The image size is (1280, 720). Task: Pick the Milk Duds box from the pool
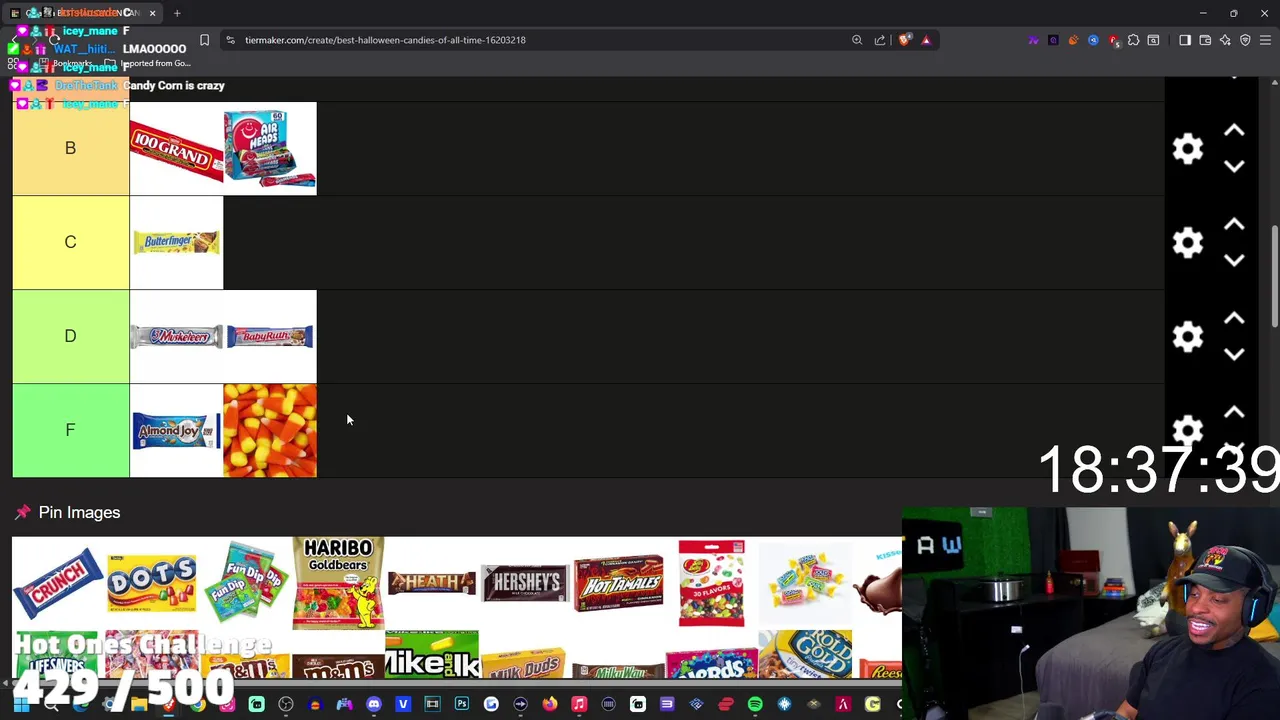coord(525,662)
